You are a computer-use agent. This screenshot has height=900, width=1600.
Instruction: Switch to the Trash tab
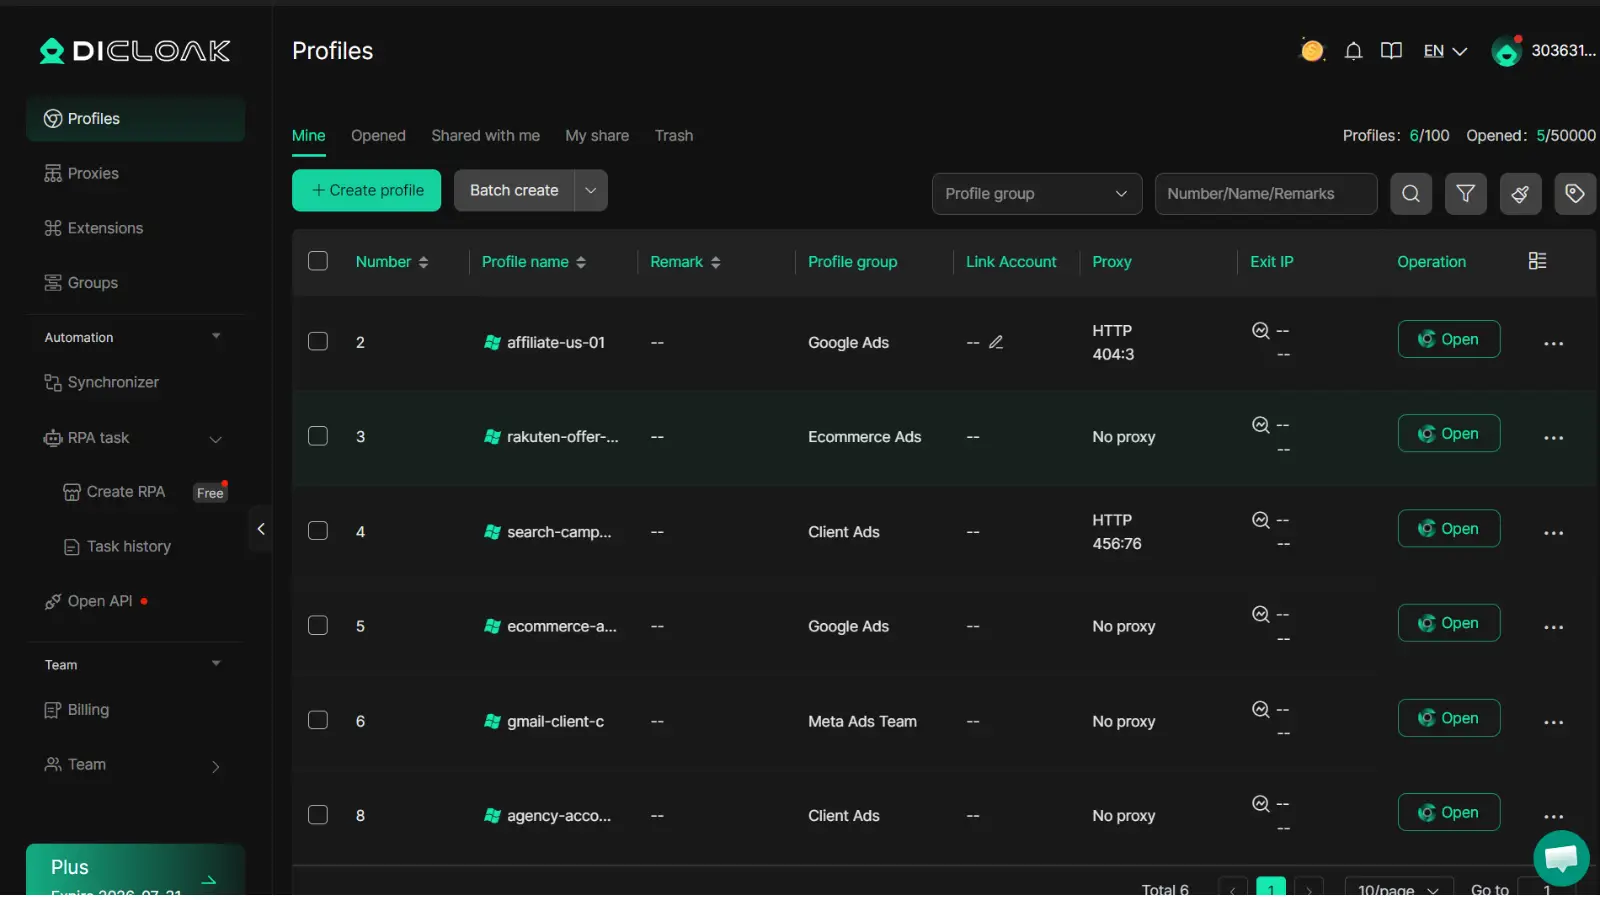click(x=674, y=136)
